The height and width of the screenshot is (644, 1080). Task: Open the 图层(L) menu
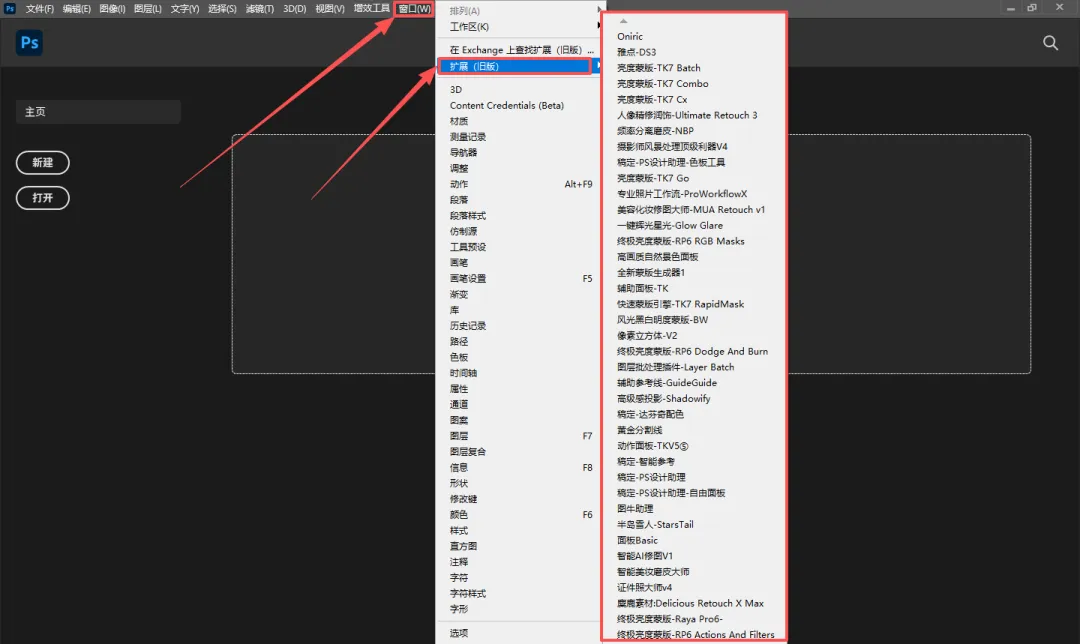click(x=147, y=9)
